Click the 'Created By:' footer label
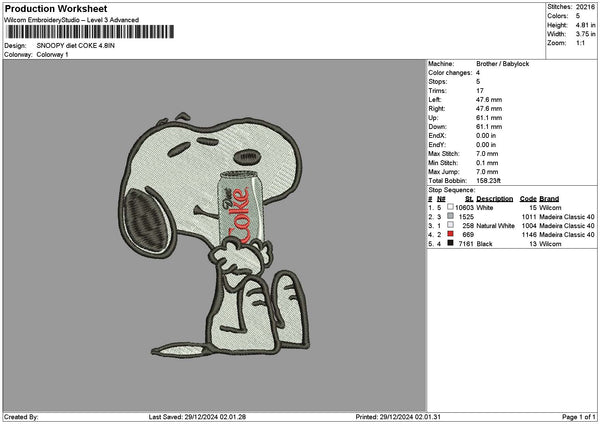The height and width of the screenshot is (424, 600). click(x=21, y=417)
